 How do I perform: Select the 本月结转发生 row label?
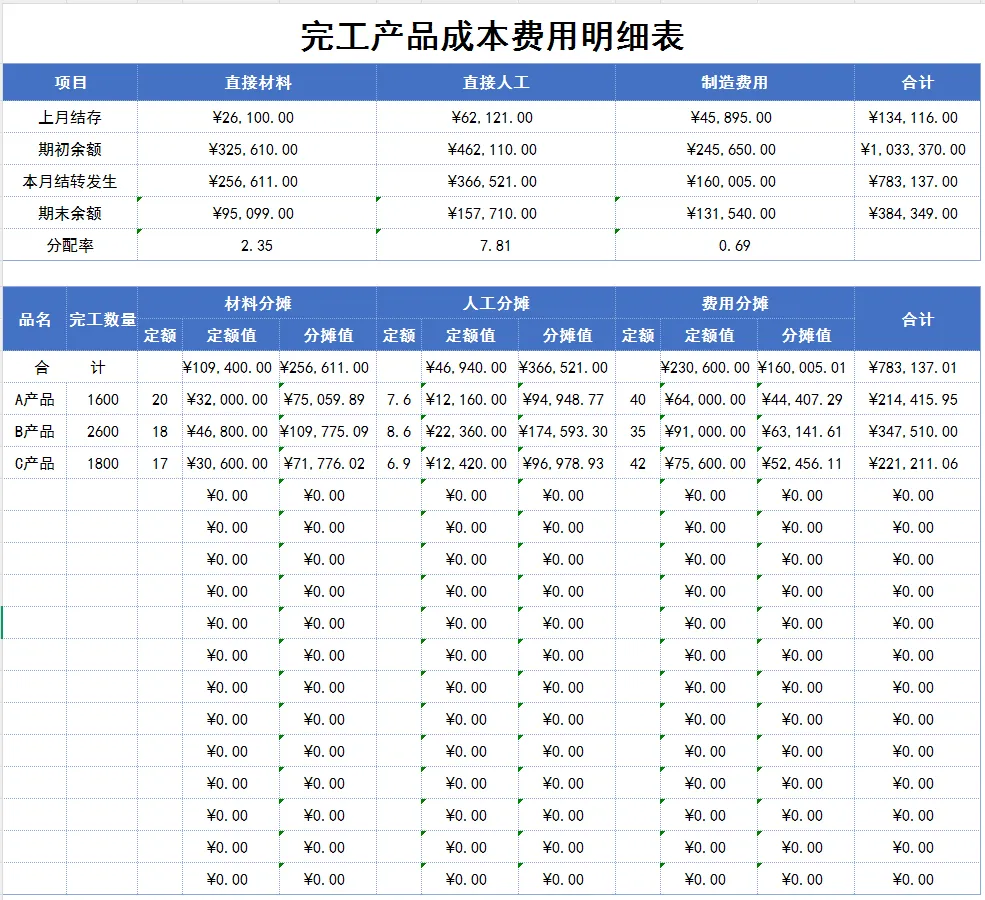click(70, 182)
